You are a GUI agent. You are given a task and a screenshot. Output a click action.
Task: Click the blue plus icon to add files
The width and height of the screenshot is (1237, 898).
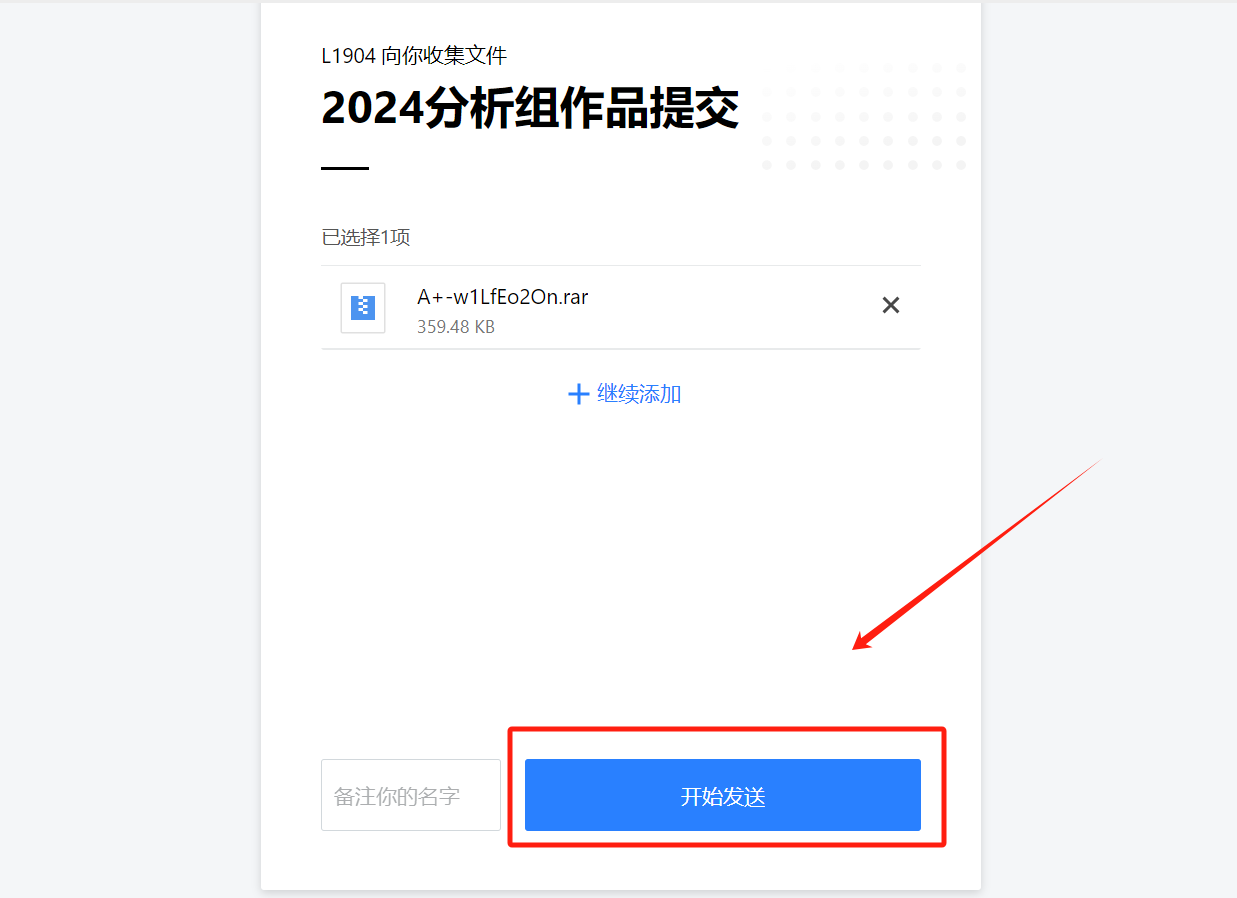pyautogui.click(x=578, y=394)
